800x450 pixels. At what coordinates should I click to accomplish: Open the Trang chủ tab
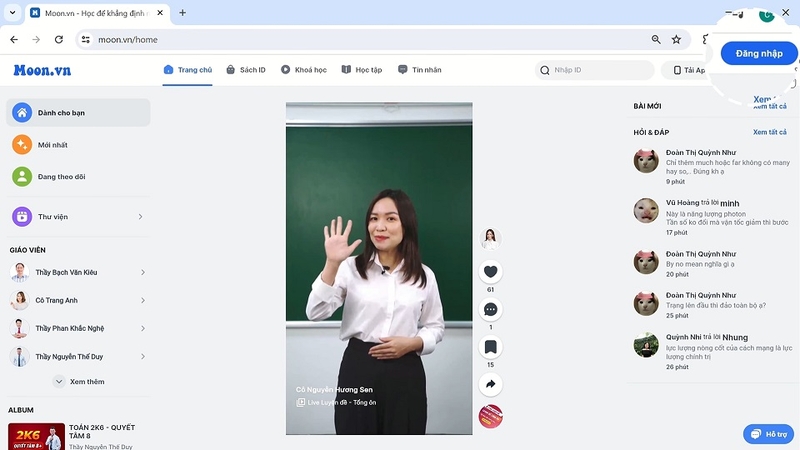[x=187, y=70]
